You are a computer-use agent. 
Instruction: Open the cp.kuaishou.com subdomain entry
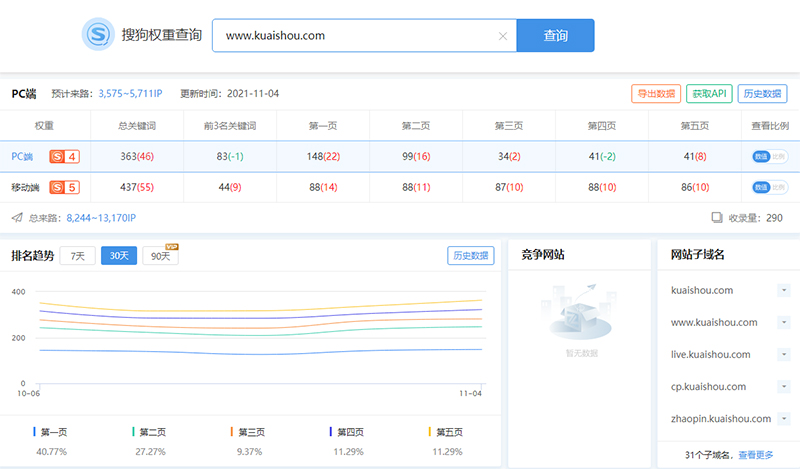709,387
